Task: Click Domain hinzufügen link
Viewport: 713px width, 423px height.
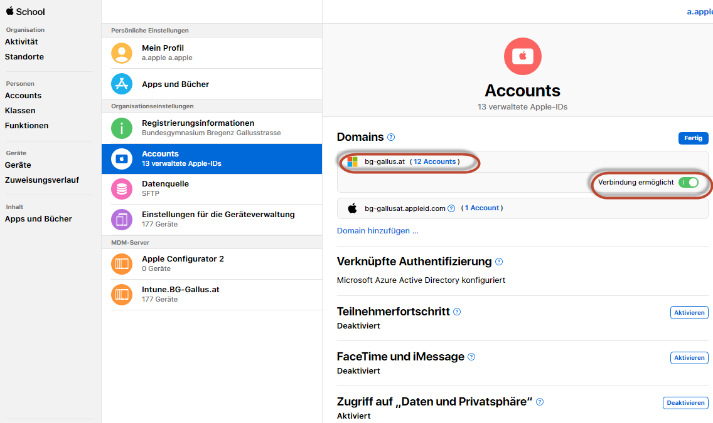Action: pos(377,231)
